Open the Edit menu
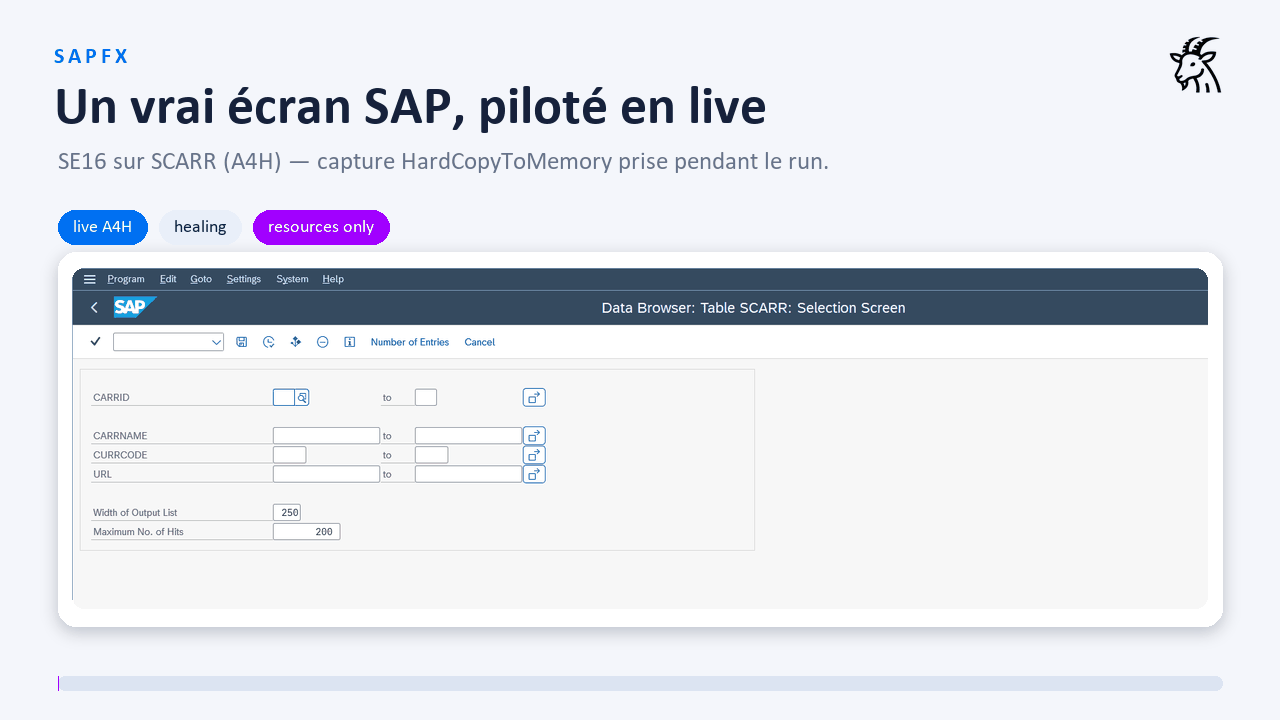This screenshot has width=1280, height=720. point(168,279)
